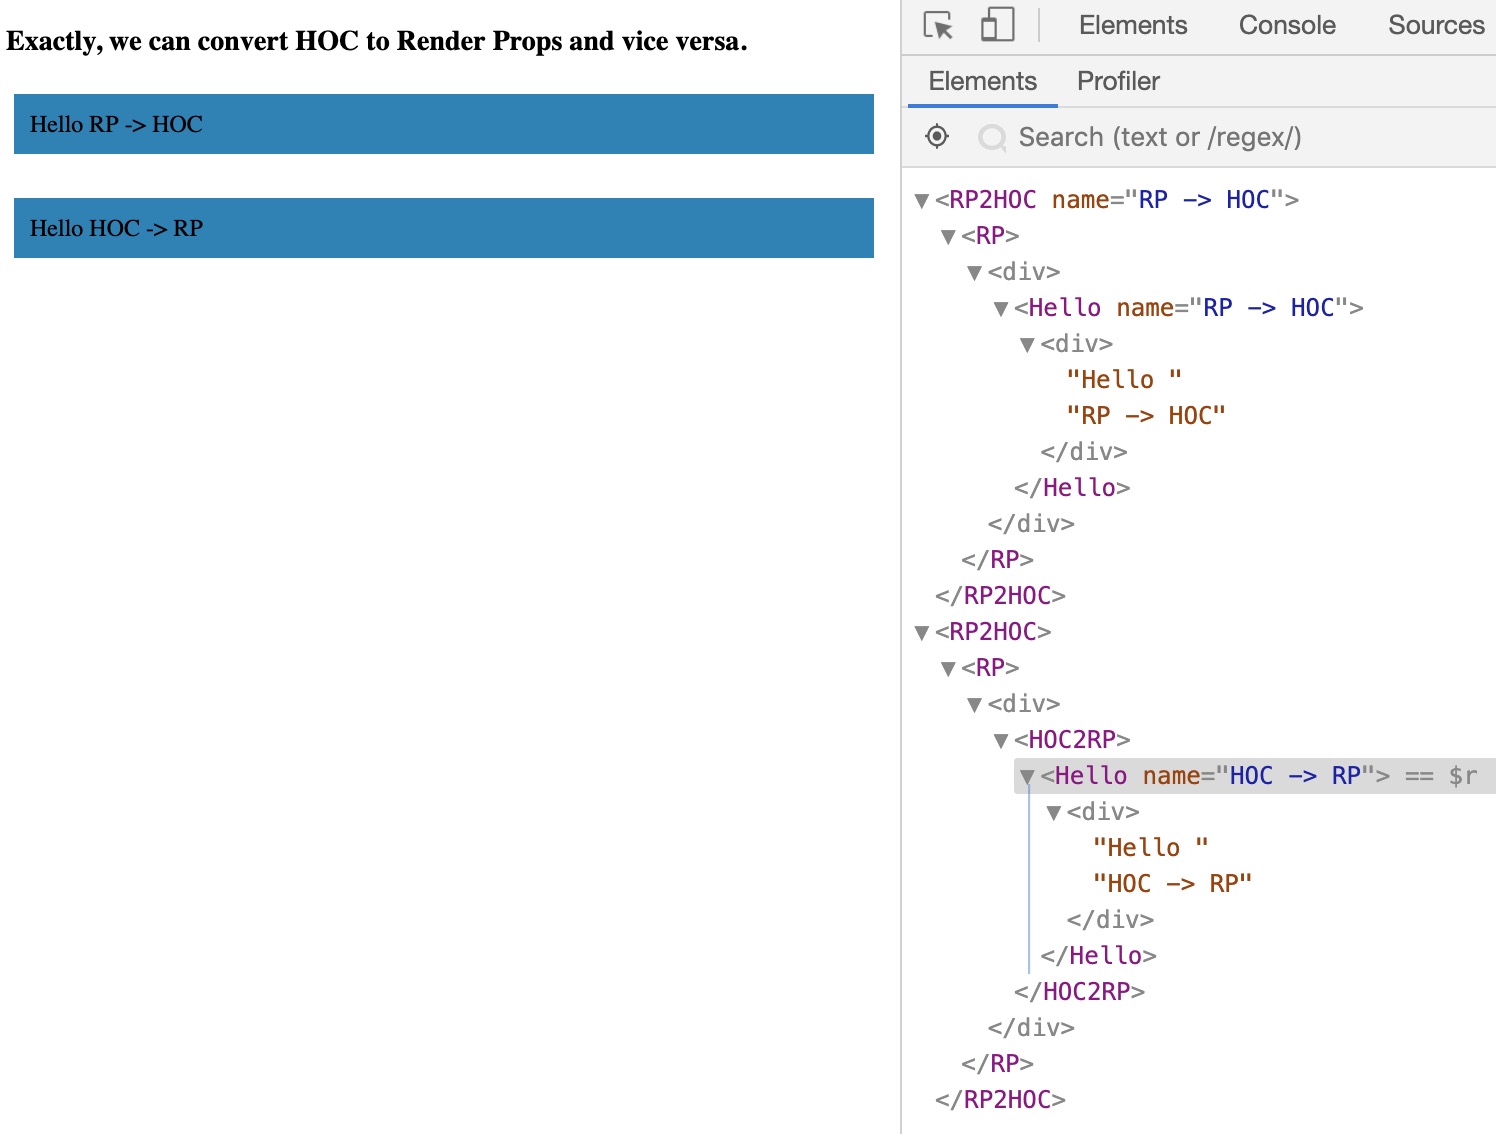This screenshot has height=1134, width=1496.
Task: Click the "Hello RP -> HOC" blue box
Action: click(x=443, y=124)
